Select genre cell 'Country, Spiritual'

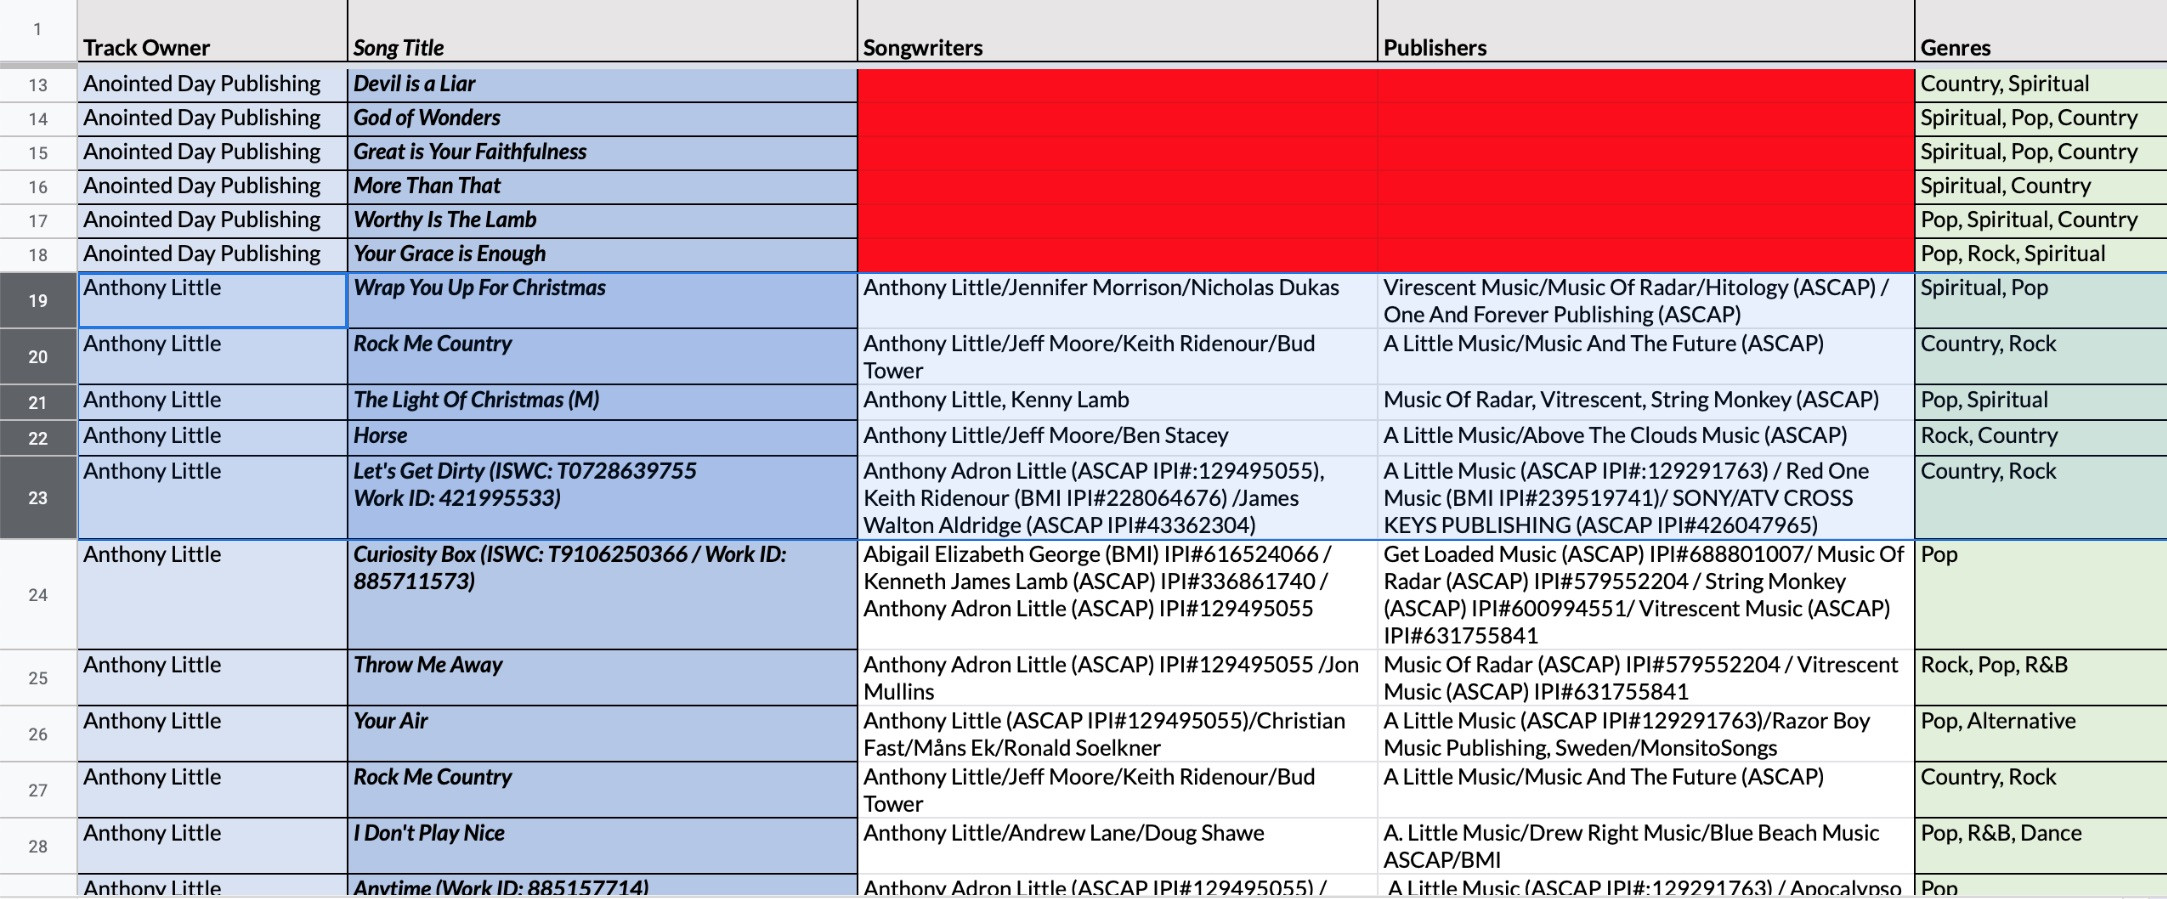point(2041,85)
